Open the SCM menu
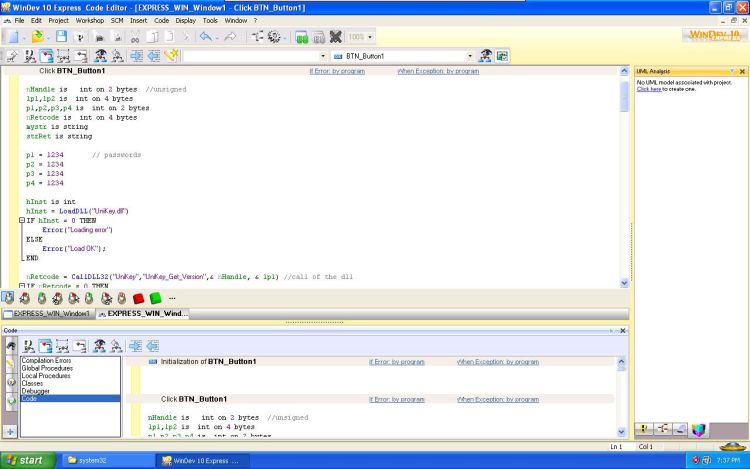750x469 pixels. 117,21
